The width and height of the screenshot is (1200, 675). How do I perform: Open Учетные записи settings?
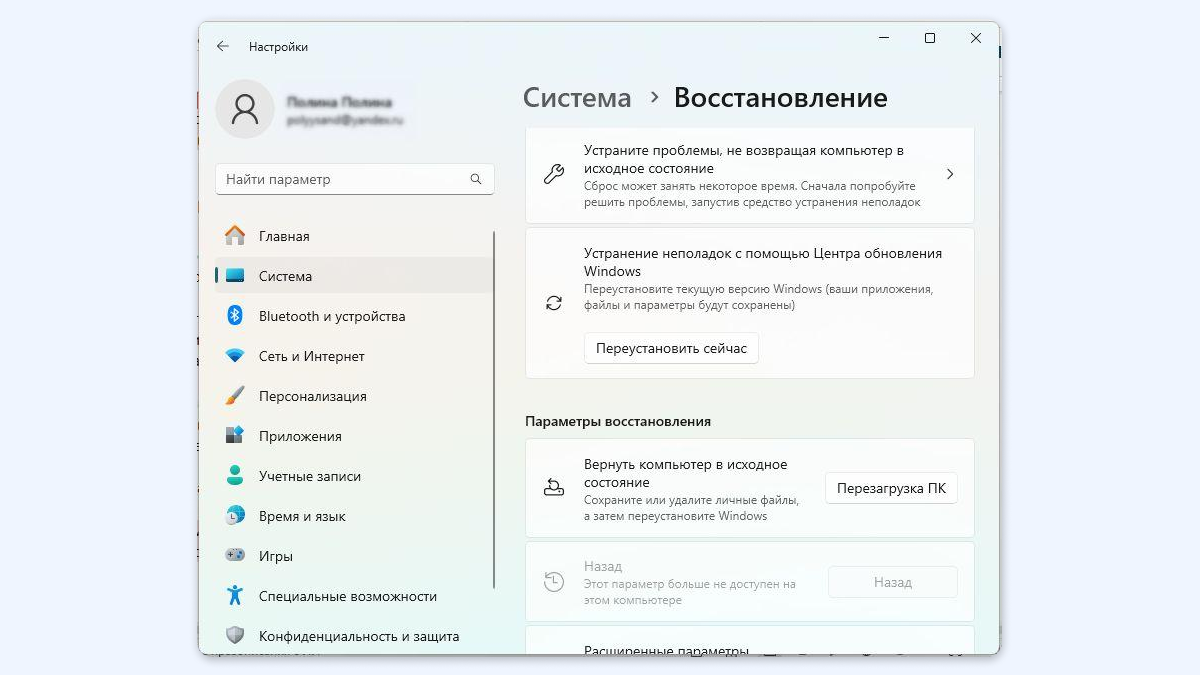pyautogui.click(x=354, y=476)
